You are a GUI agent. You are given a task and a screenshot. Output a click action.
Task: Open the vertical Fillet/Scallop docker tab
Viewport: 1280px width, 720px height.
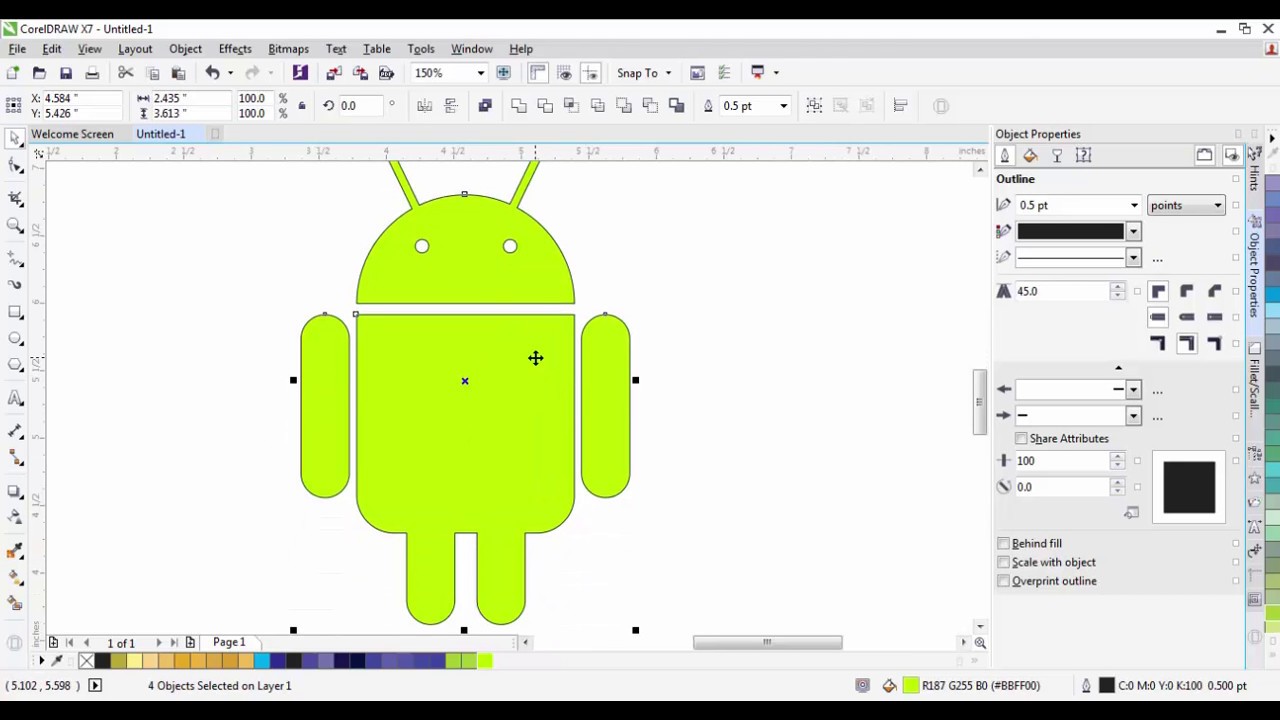[x=1254, y=382]
